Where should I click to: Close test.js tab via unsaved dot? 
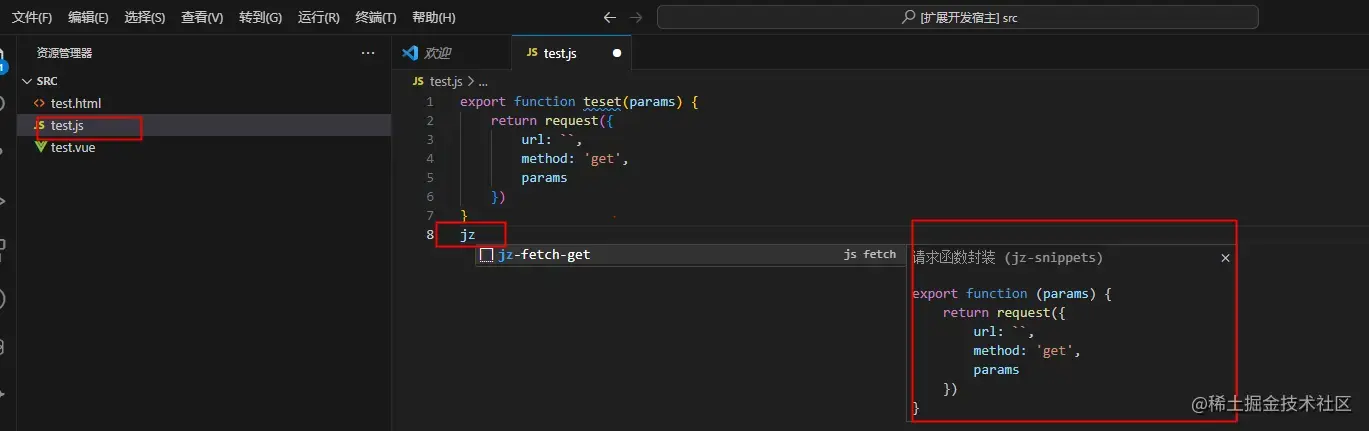(616, 53)
